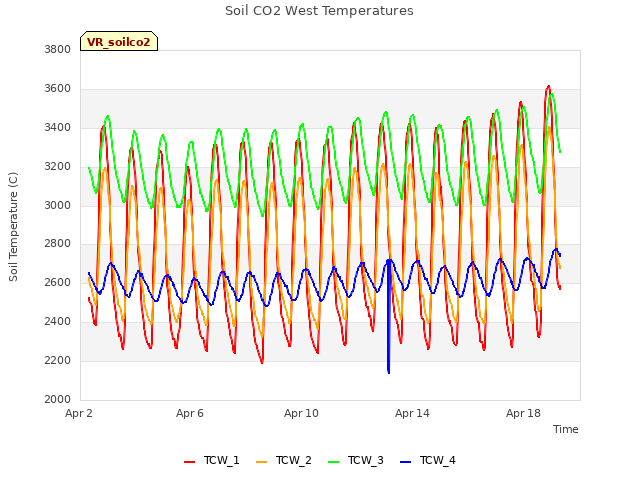Click the Time axis label
This screenshot has width=640, height=480.
[565, 429]
